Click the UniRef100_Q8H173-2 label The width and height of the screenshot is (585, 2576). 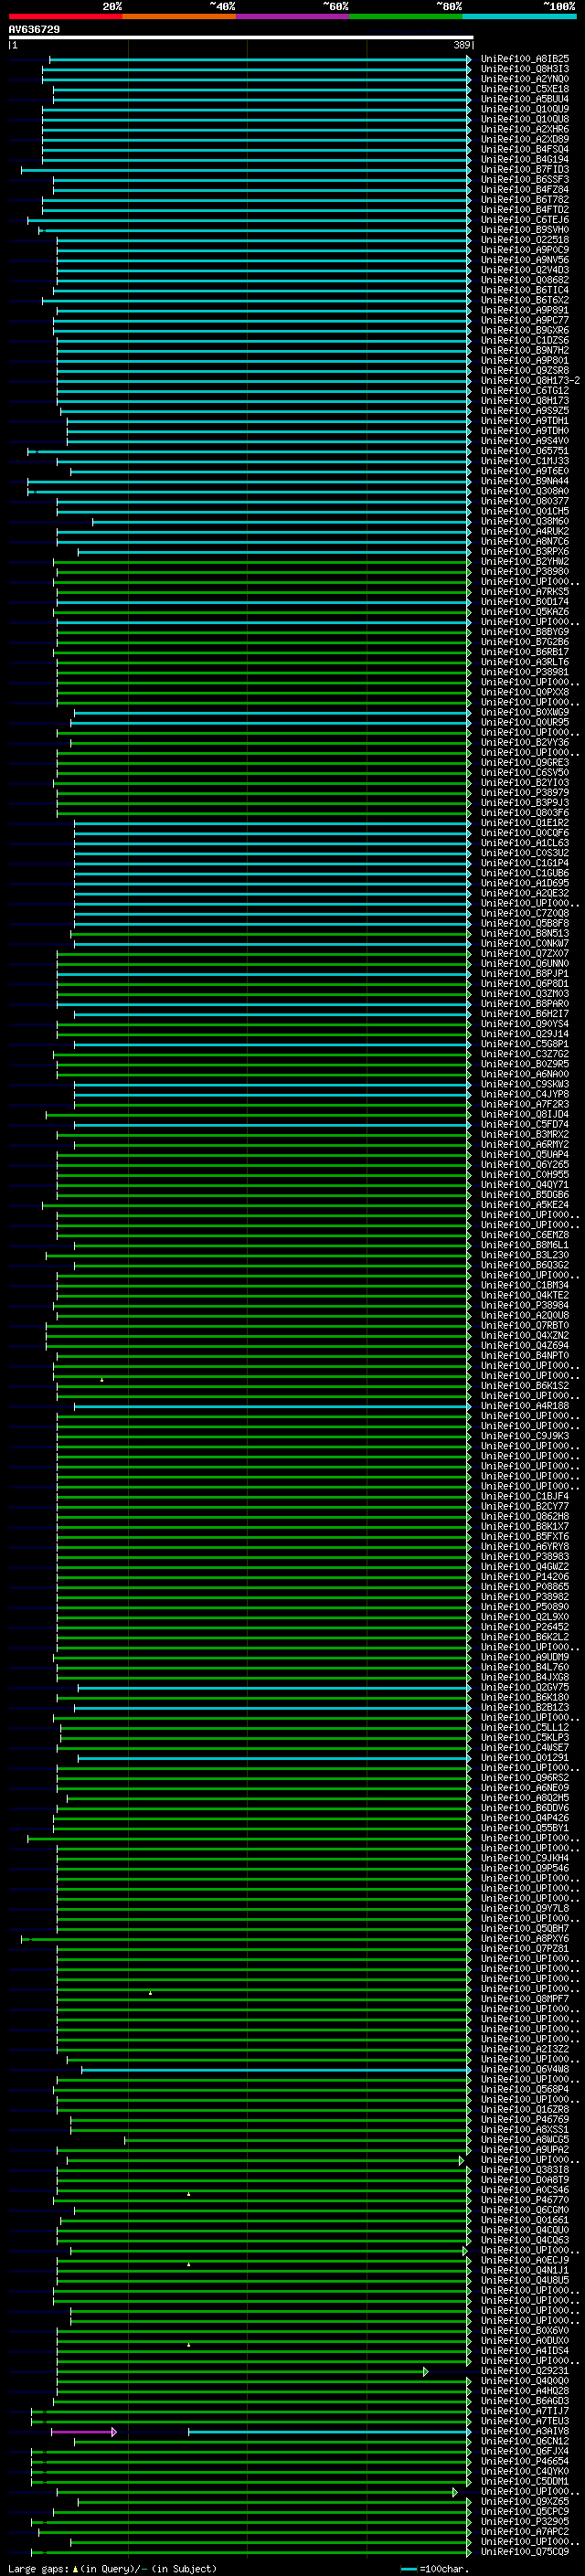(x=530, y=382)
